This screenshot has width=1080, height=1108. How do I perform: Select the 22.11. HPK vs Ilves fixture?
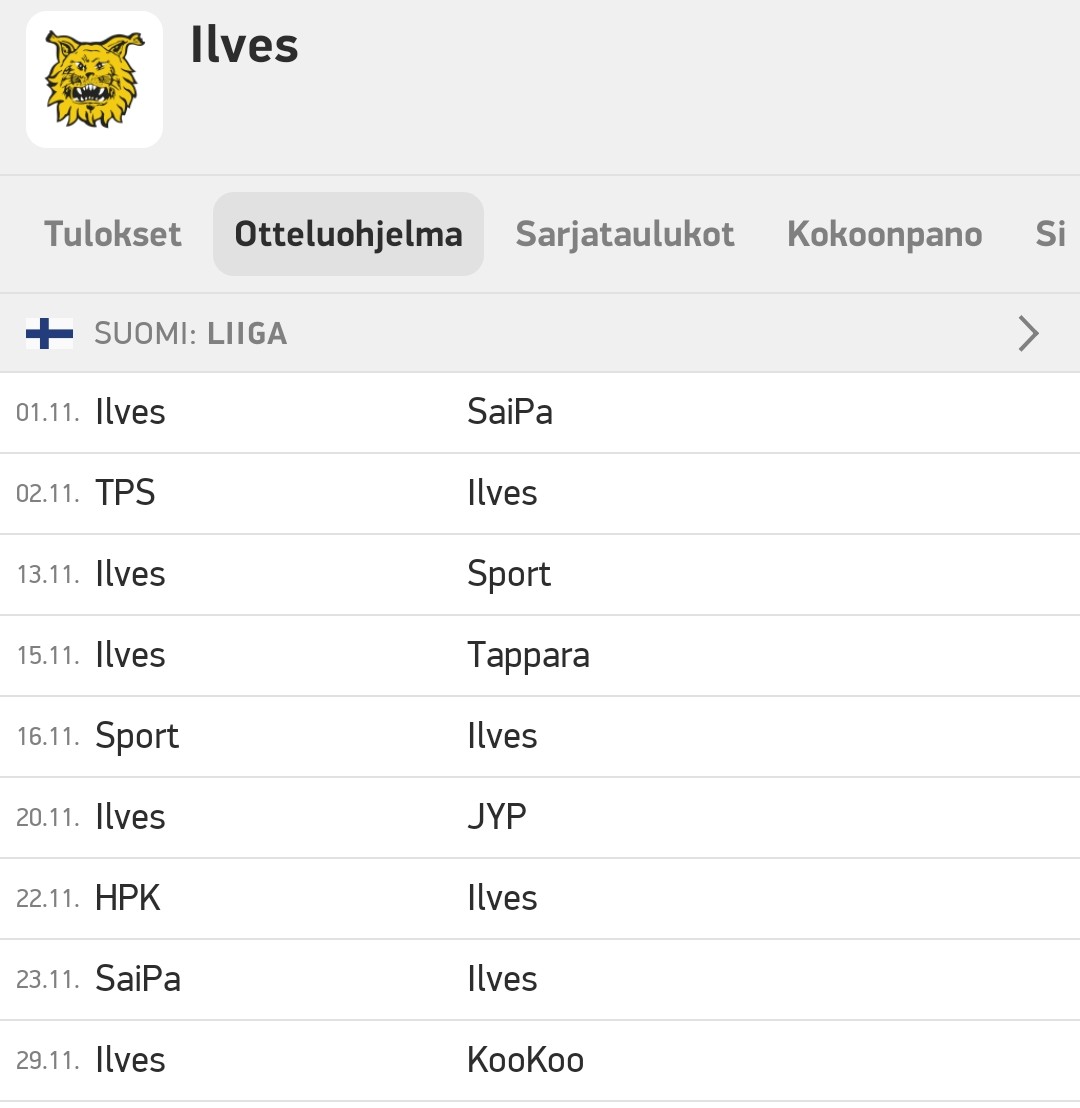[540, 899]
